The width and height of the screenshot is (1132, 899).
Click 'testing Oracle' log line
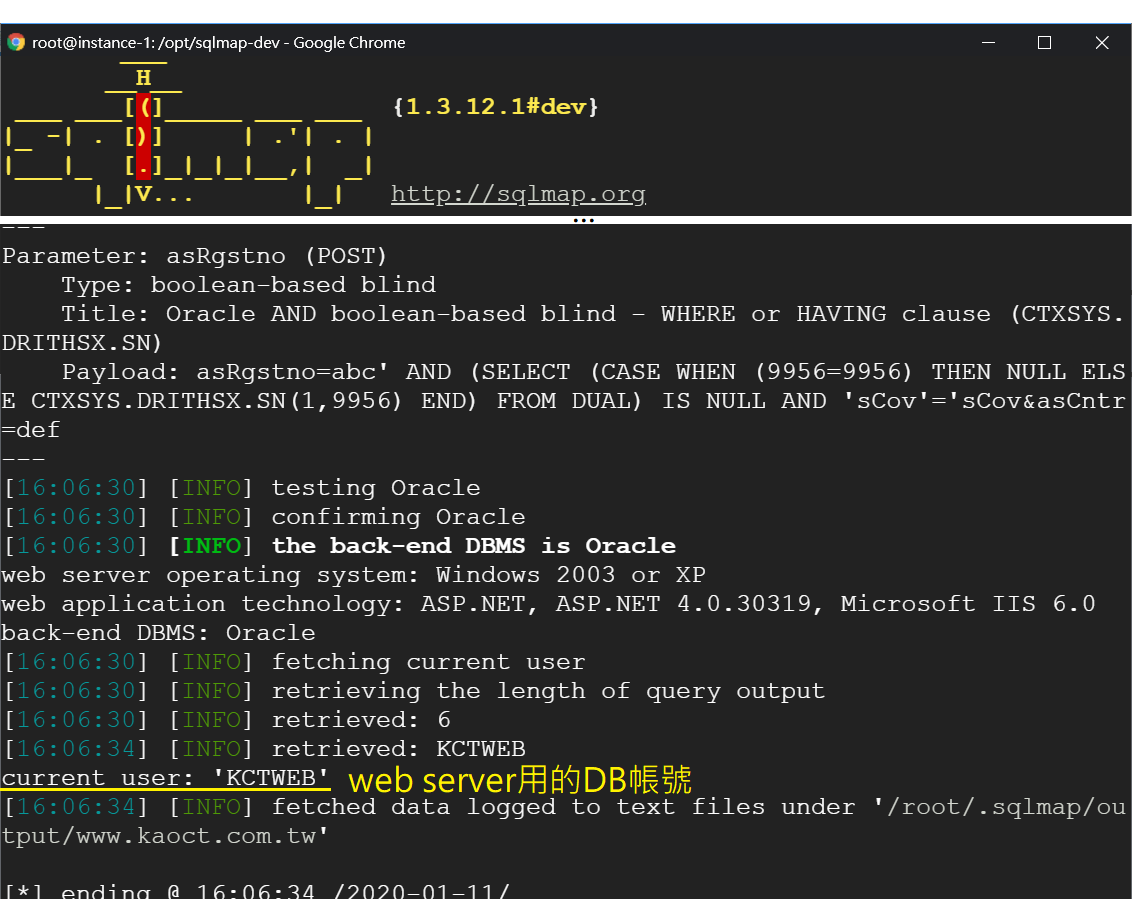point(242,488)
